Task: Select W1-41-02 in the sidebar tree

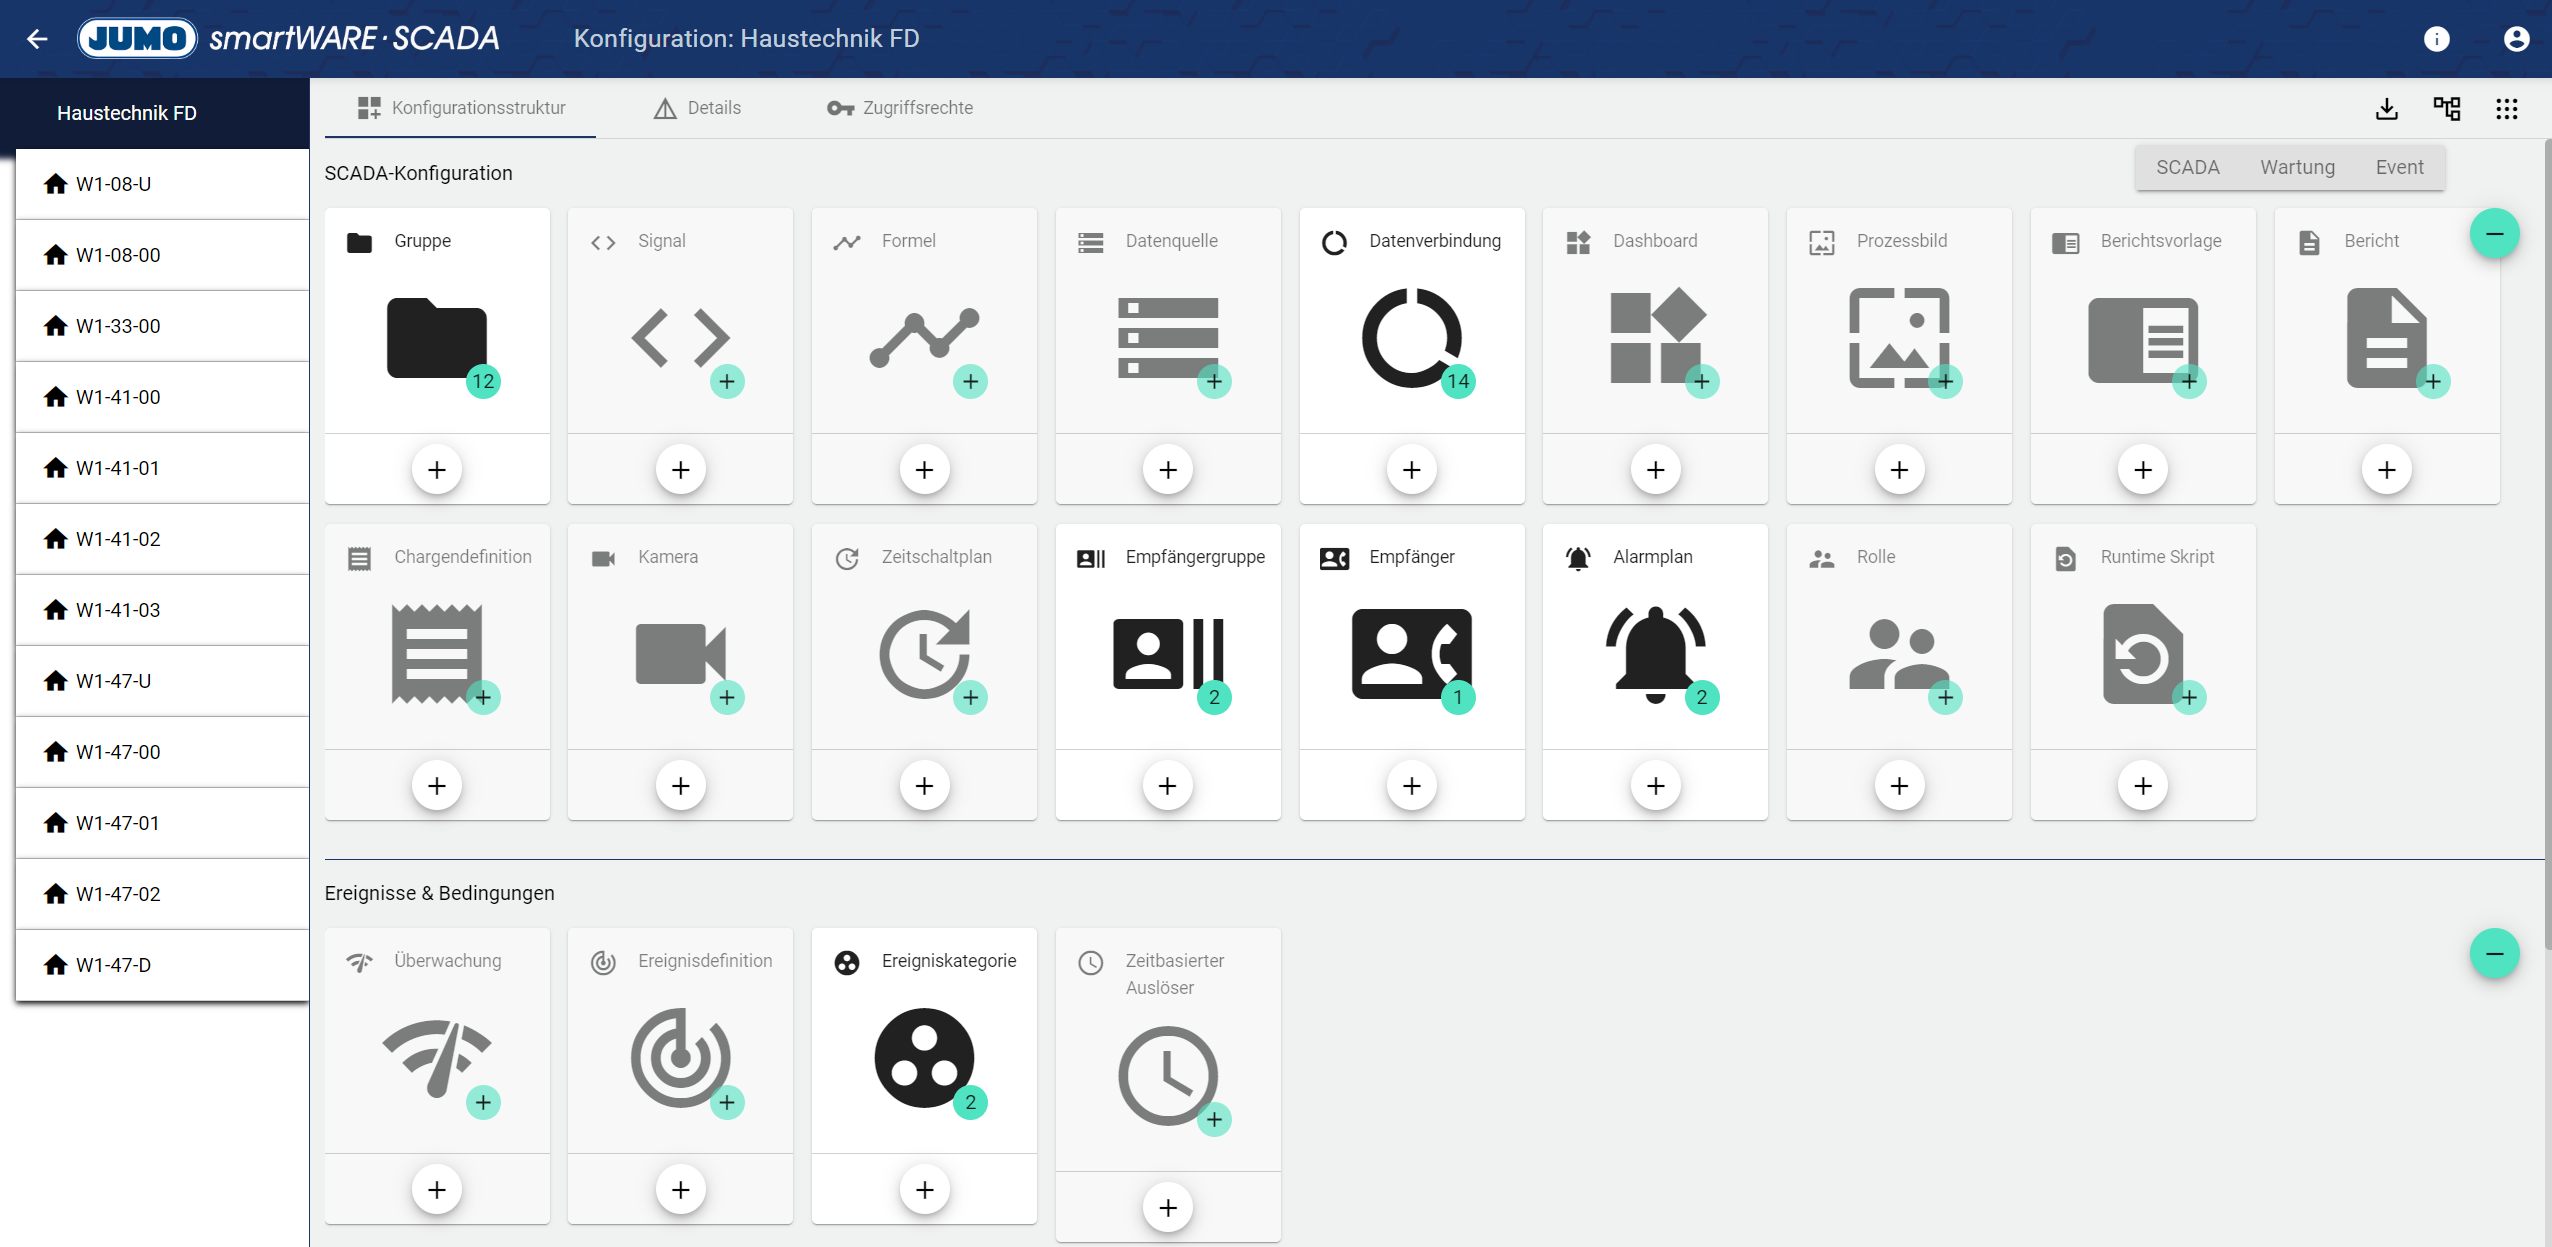Action: tap(118, 539)
